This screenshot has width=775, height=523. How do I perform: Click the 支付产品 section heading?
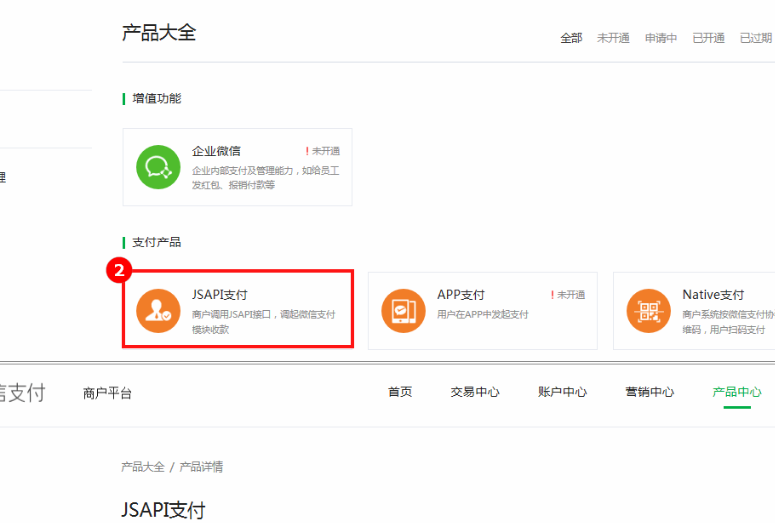[x=157, y=242]
